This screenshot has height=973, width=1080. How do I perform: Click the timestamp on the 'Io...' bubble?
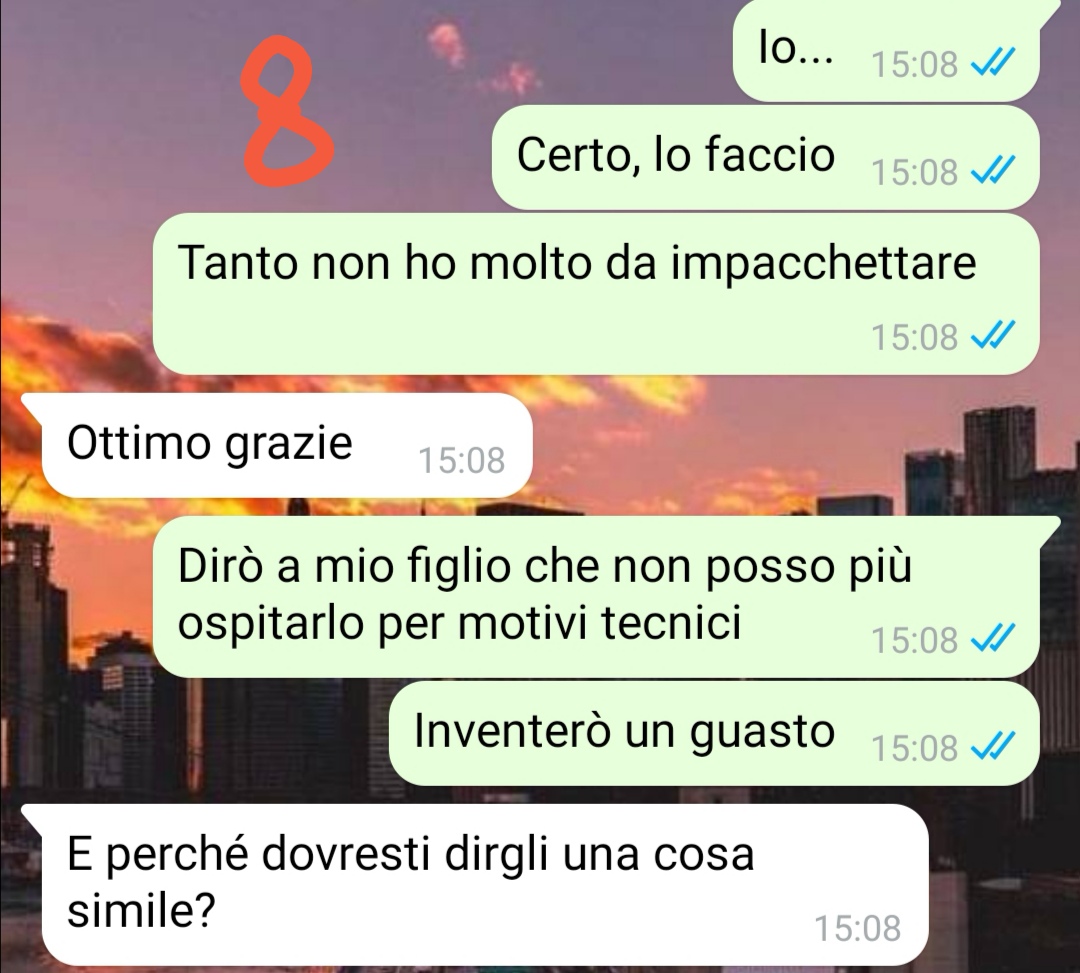(x=915, y=64)
